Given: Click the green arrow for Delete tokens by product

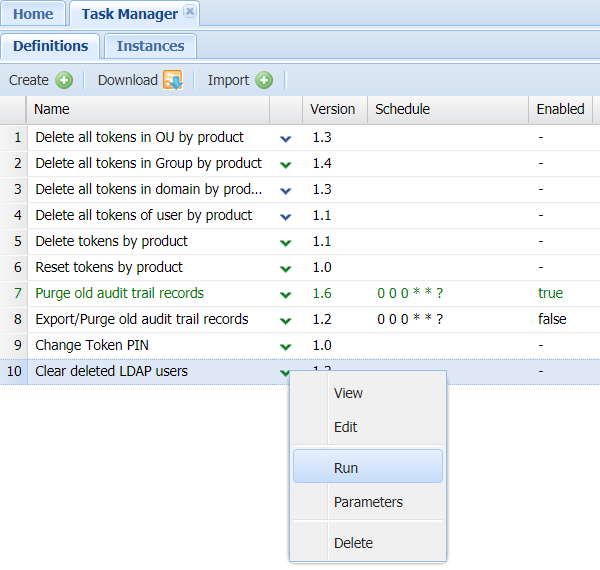Looking at the screenshot, I should [286, 242].
